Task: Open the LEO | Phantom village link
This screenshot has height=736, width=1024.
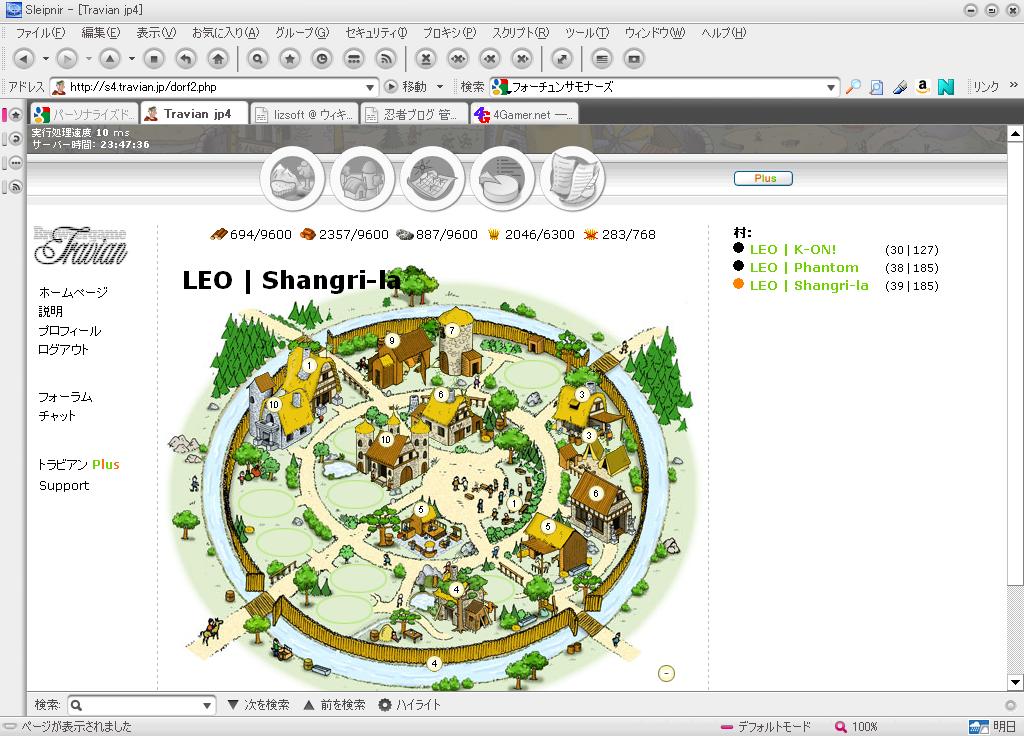Action: click(x=804, y=267)
